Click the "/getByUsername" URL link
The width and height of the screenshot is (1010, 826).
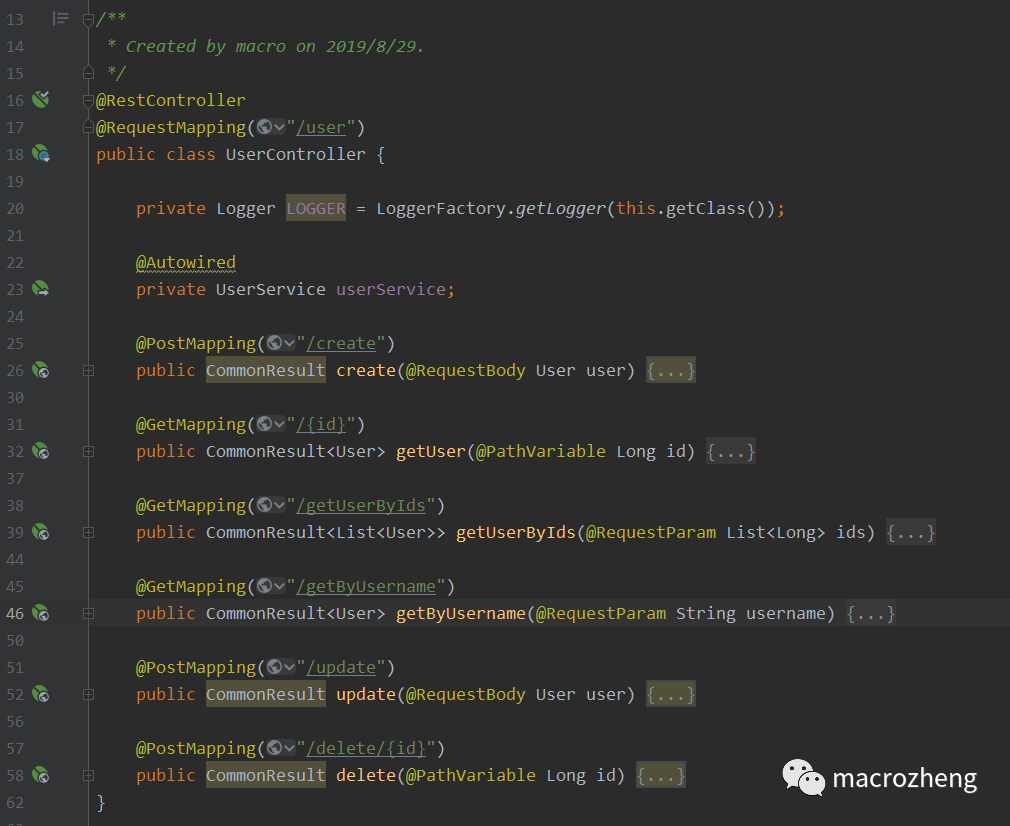pos(366,586)
